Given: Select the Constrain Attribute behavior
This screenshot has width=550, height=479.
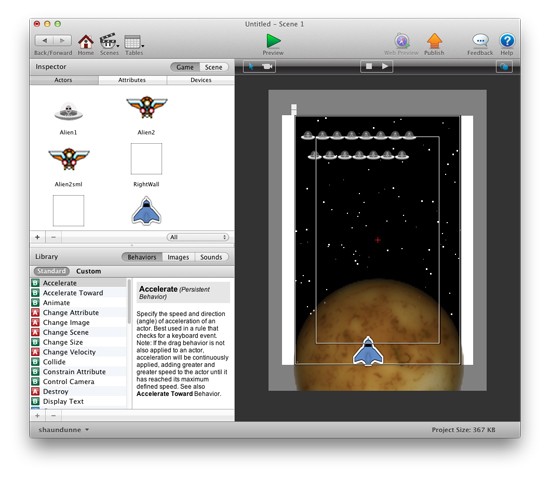Looking at the screenshot, I should coord(79,372).
